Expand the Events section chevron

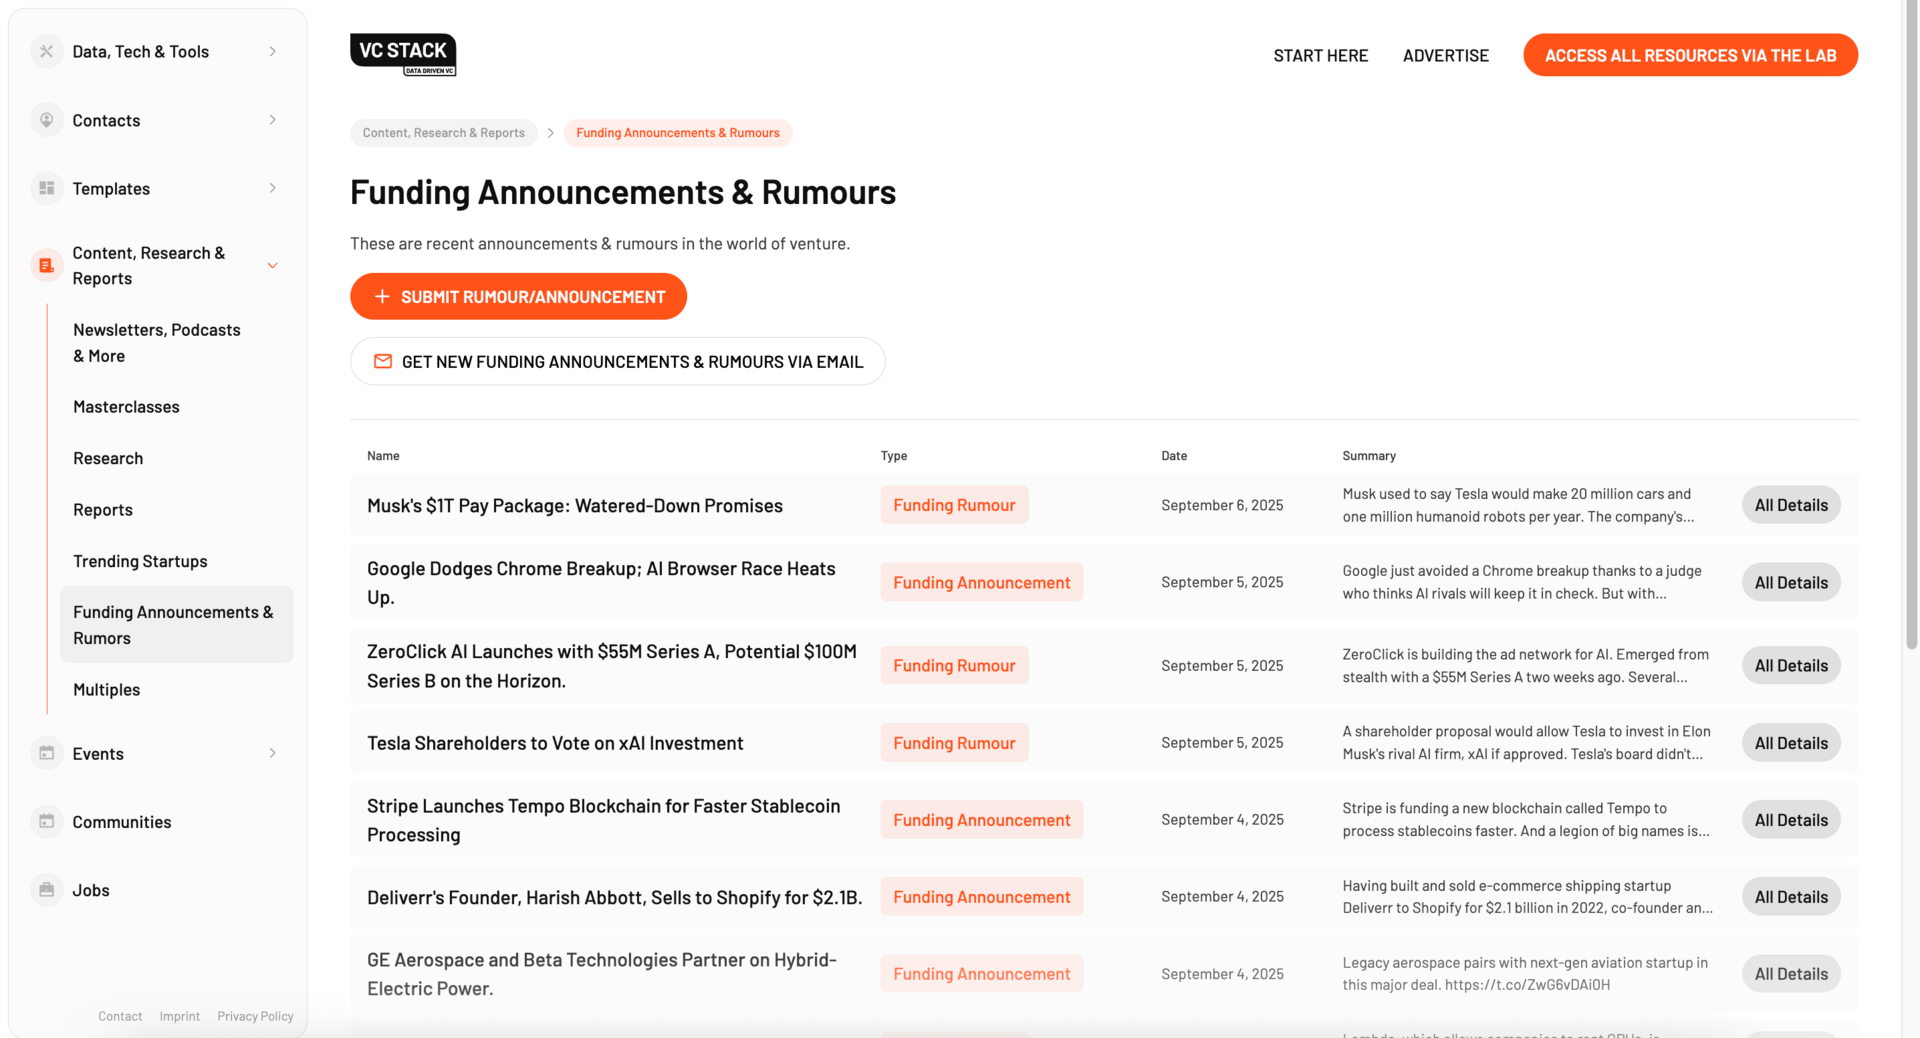(272, 753)
